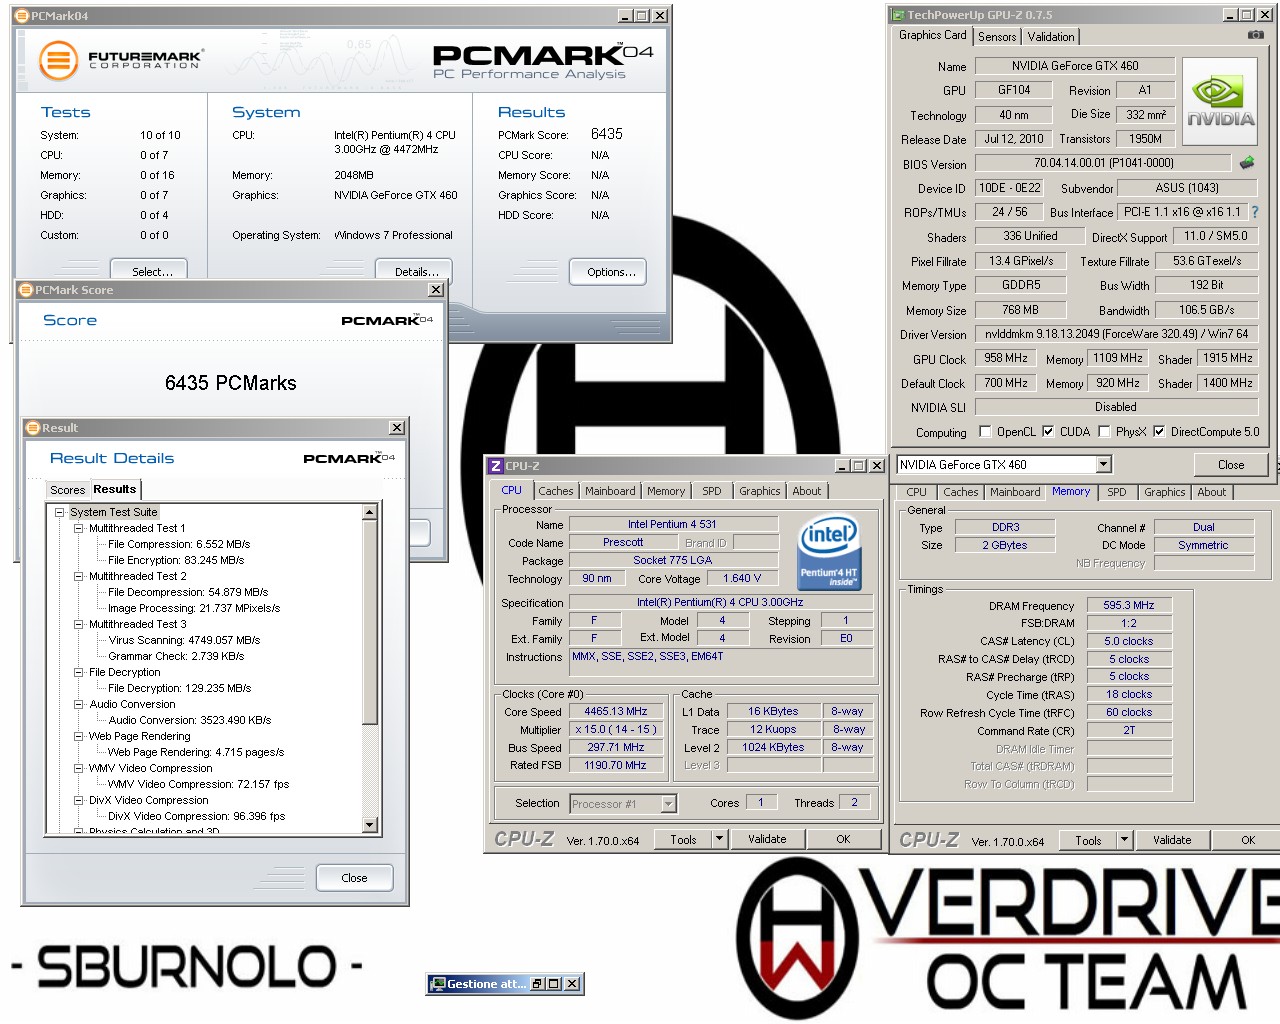Select Virus Scanning: 4749.057 MB/s row

click(x=184, y=640)
